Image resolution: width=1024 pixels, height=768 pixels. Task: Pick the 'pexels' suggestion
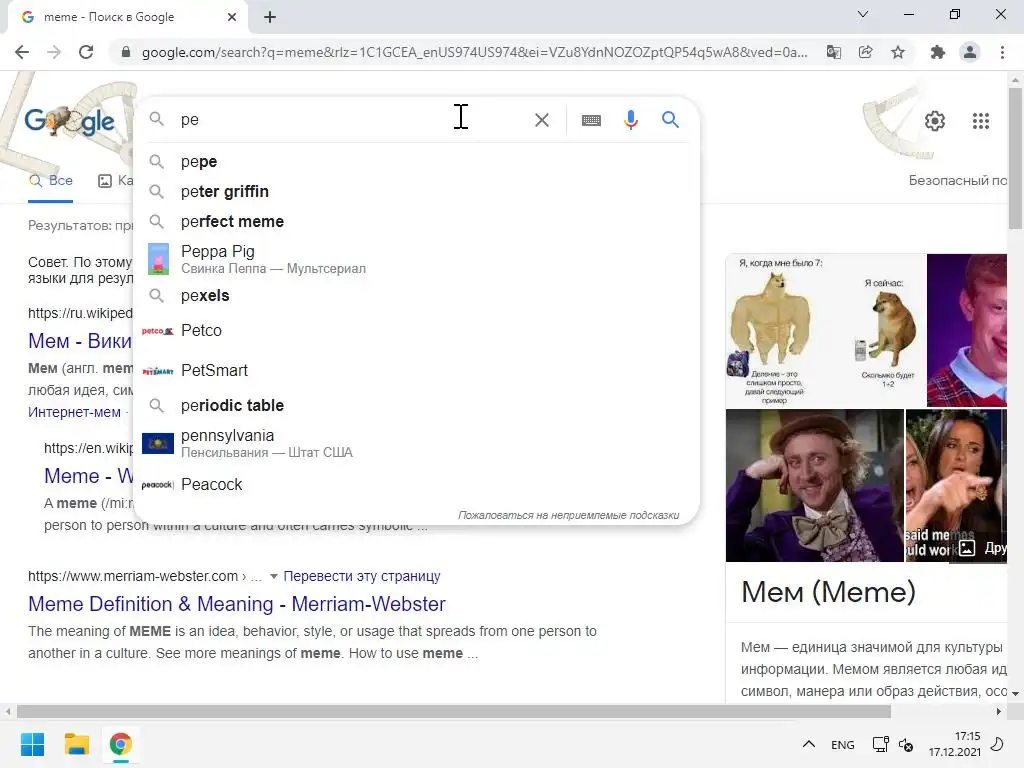tap(416, 296)
